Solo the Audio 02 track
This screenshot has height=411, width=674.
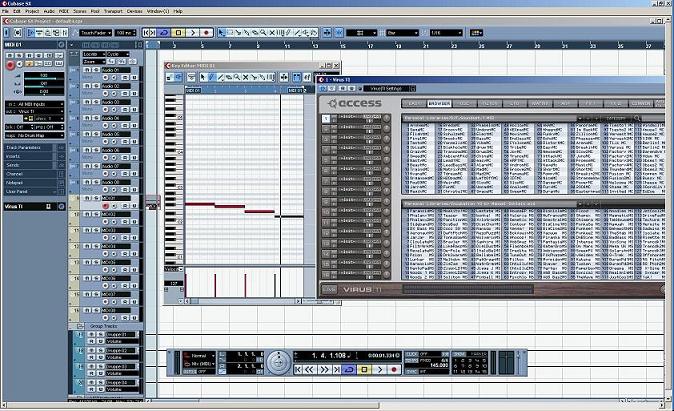pyautogui.click(x=96, y=86)
